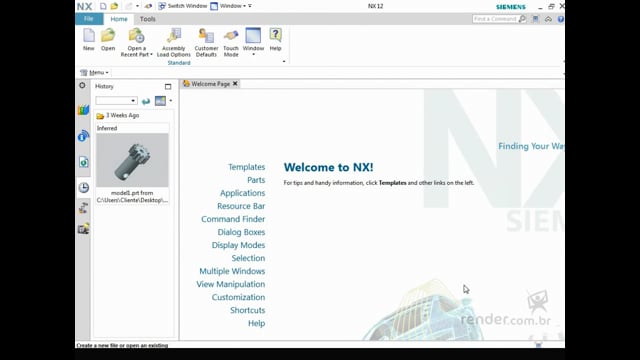Open the quick access toolbar customize arrow
The width and height of the screenshot is (640, 360).
point(250,6)
